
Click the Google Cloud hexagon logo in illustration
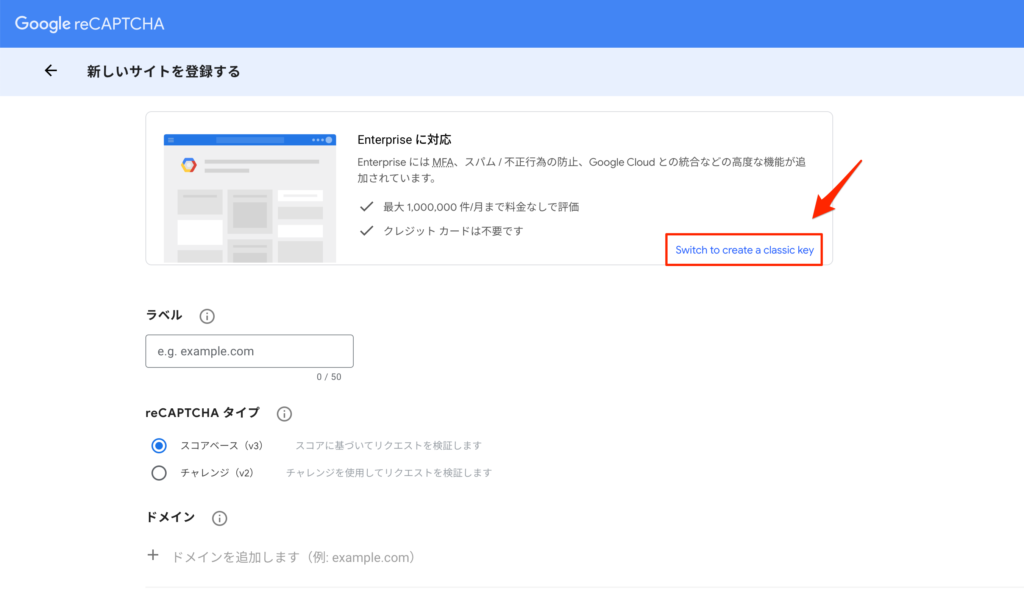click(x=188, y=165)
